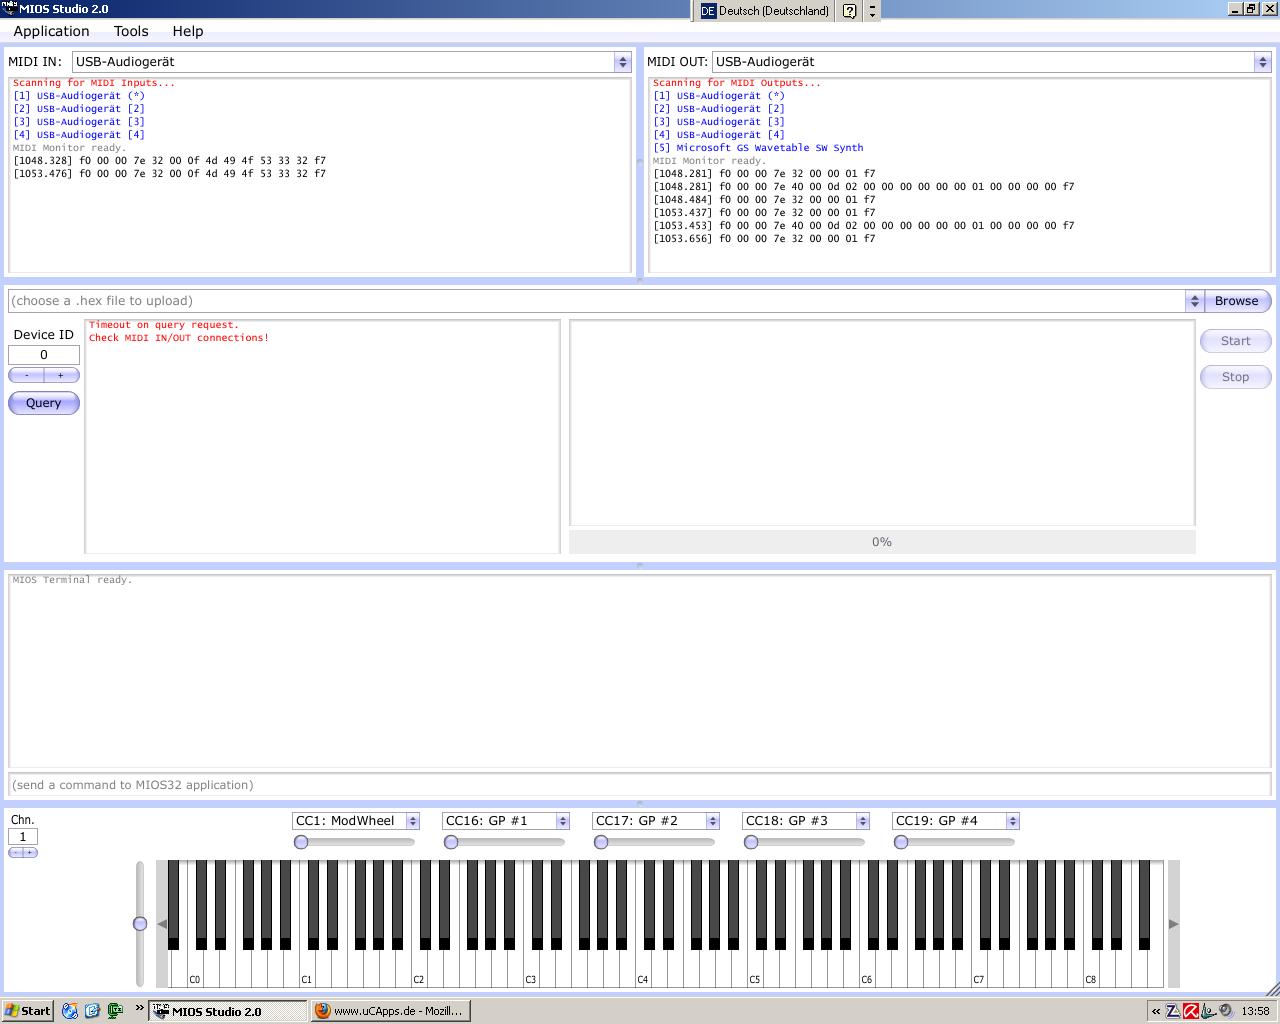The width and height of the screenshot is (1280, 1024).
Task: Open the Tools menu
Action: click(x=131, y=31)
